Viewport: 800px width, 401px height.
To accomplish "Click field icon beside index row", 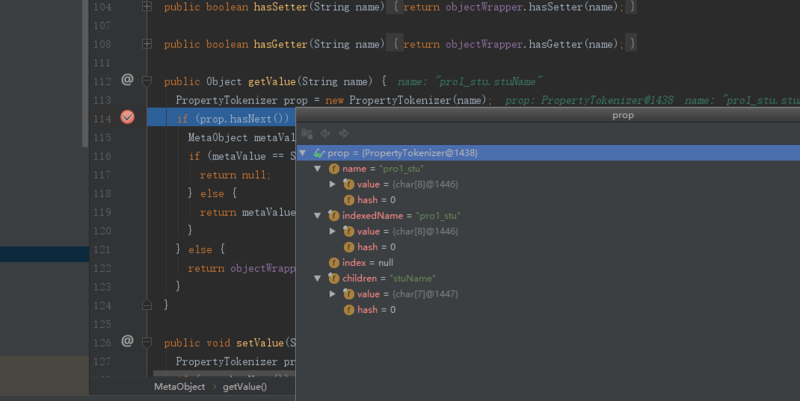I will [x=334, y=263].
